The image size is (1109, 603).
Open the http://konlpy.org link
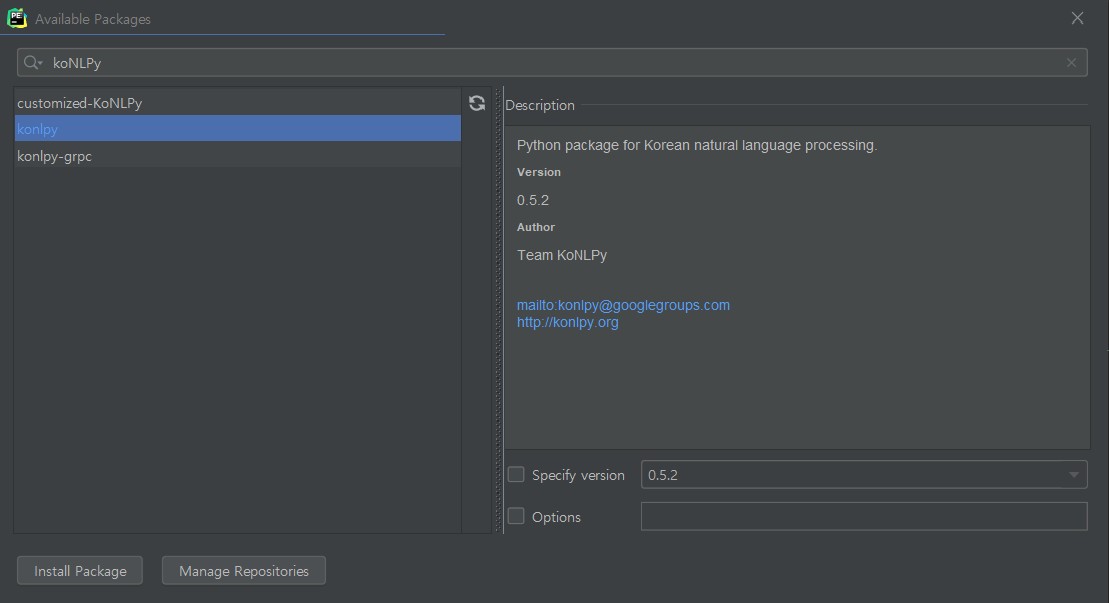[x=567, y=322]
